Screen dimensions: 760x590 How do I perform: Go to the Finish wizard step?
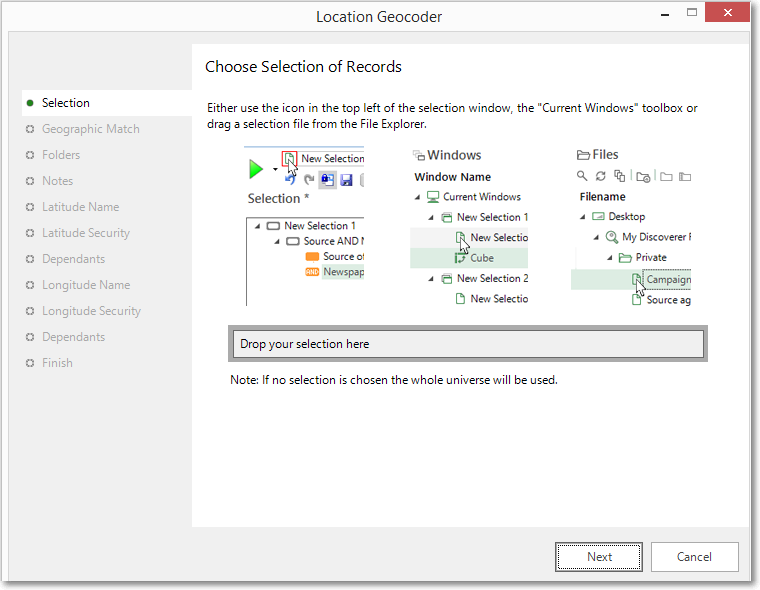pyautogui.click(x=57, y=363)
